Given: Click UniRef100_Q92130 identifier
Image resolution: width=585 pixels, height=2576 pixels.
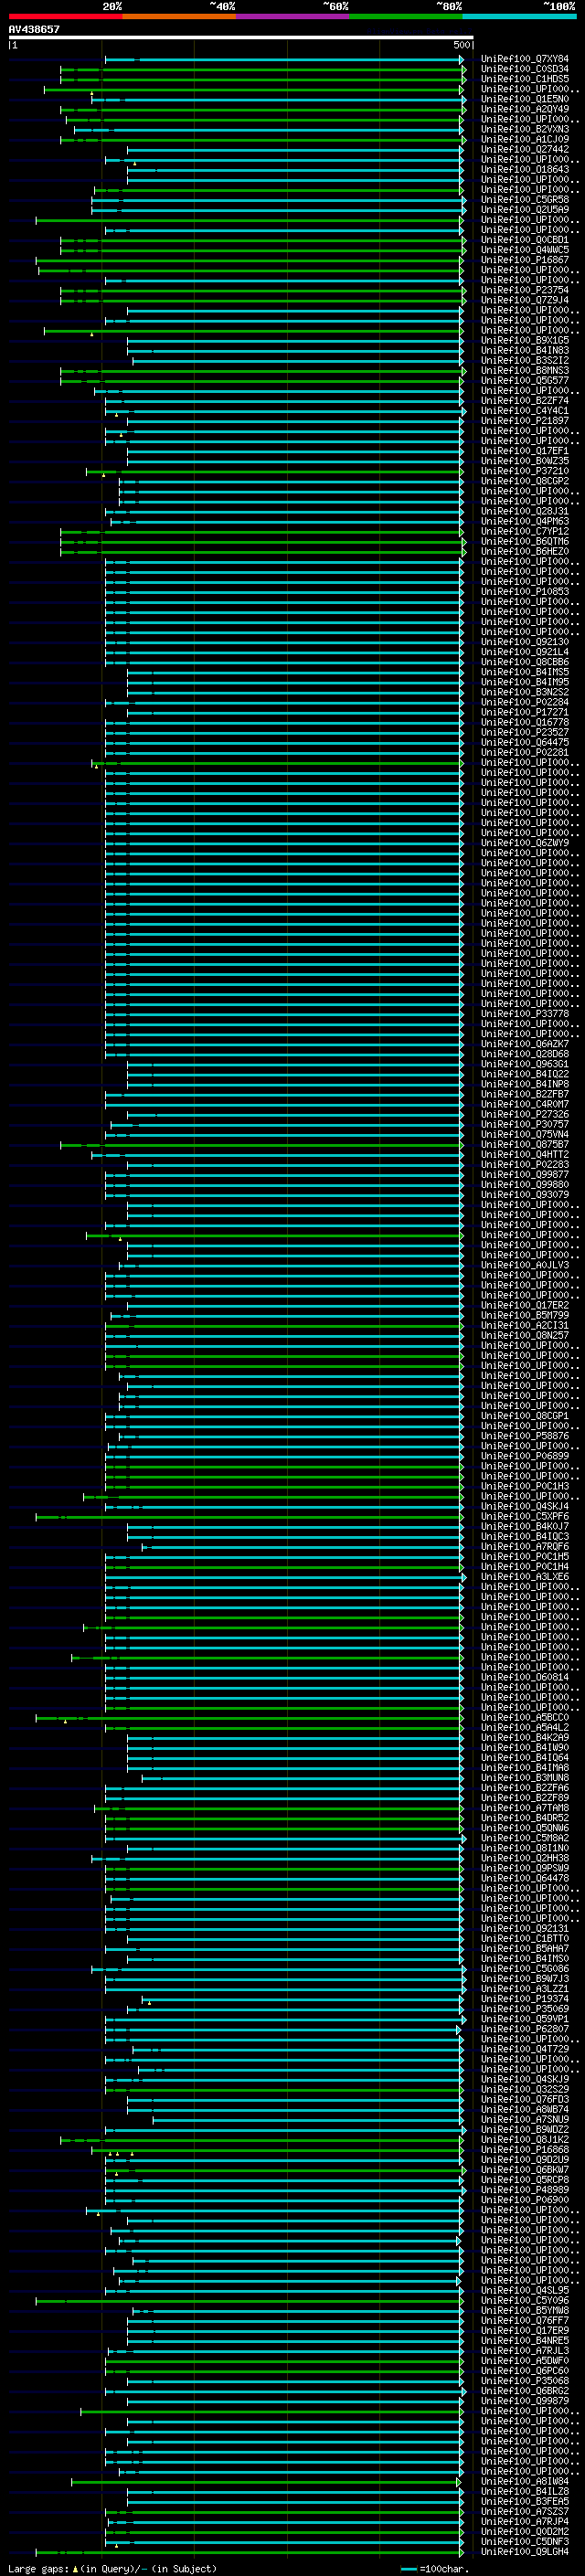Looking at the screenshot, I should click(525, 642).
